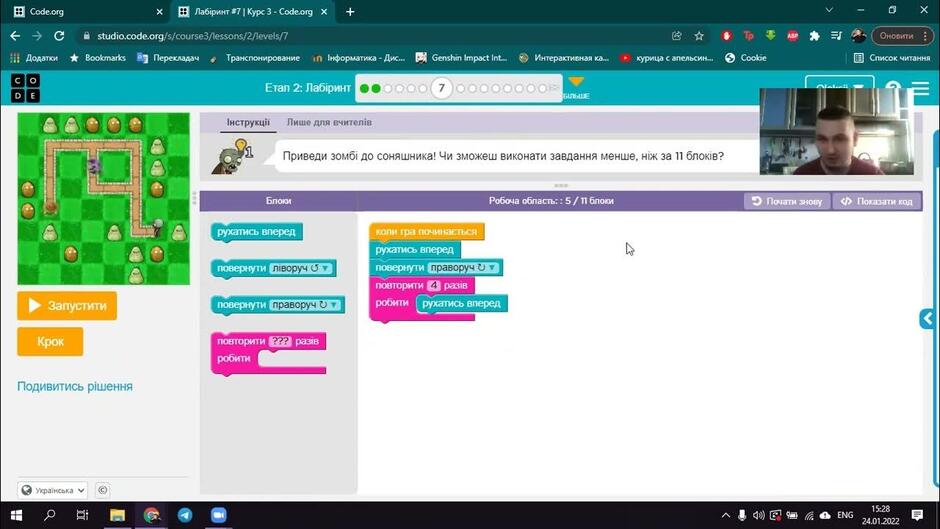
Task: Click the ??? field in toolbox repeat block
Action: coord(280,341)
